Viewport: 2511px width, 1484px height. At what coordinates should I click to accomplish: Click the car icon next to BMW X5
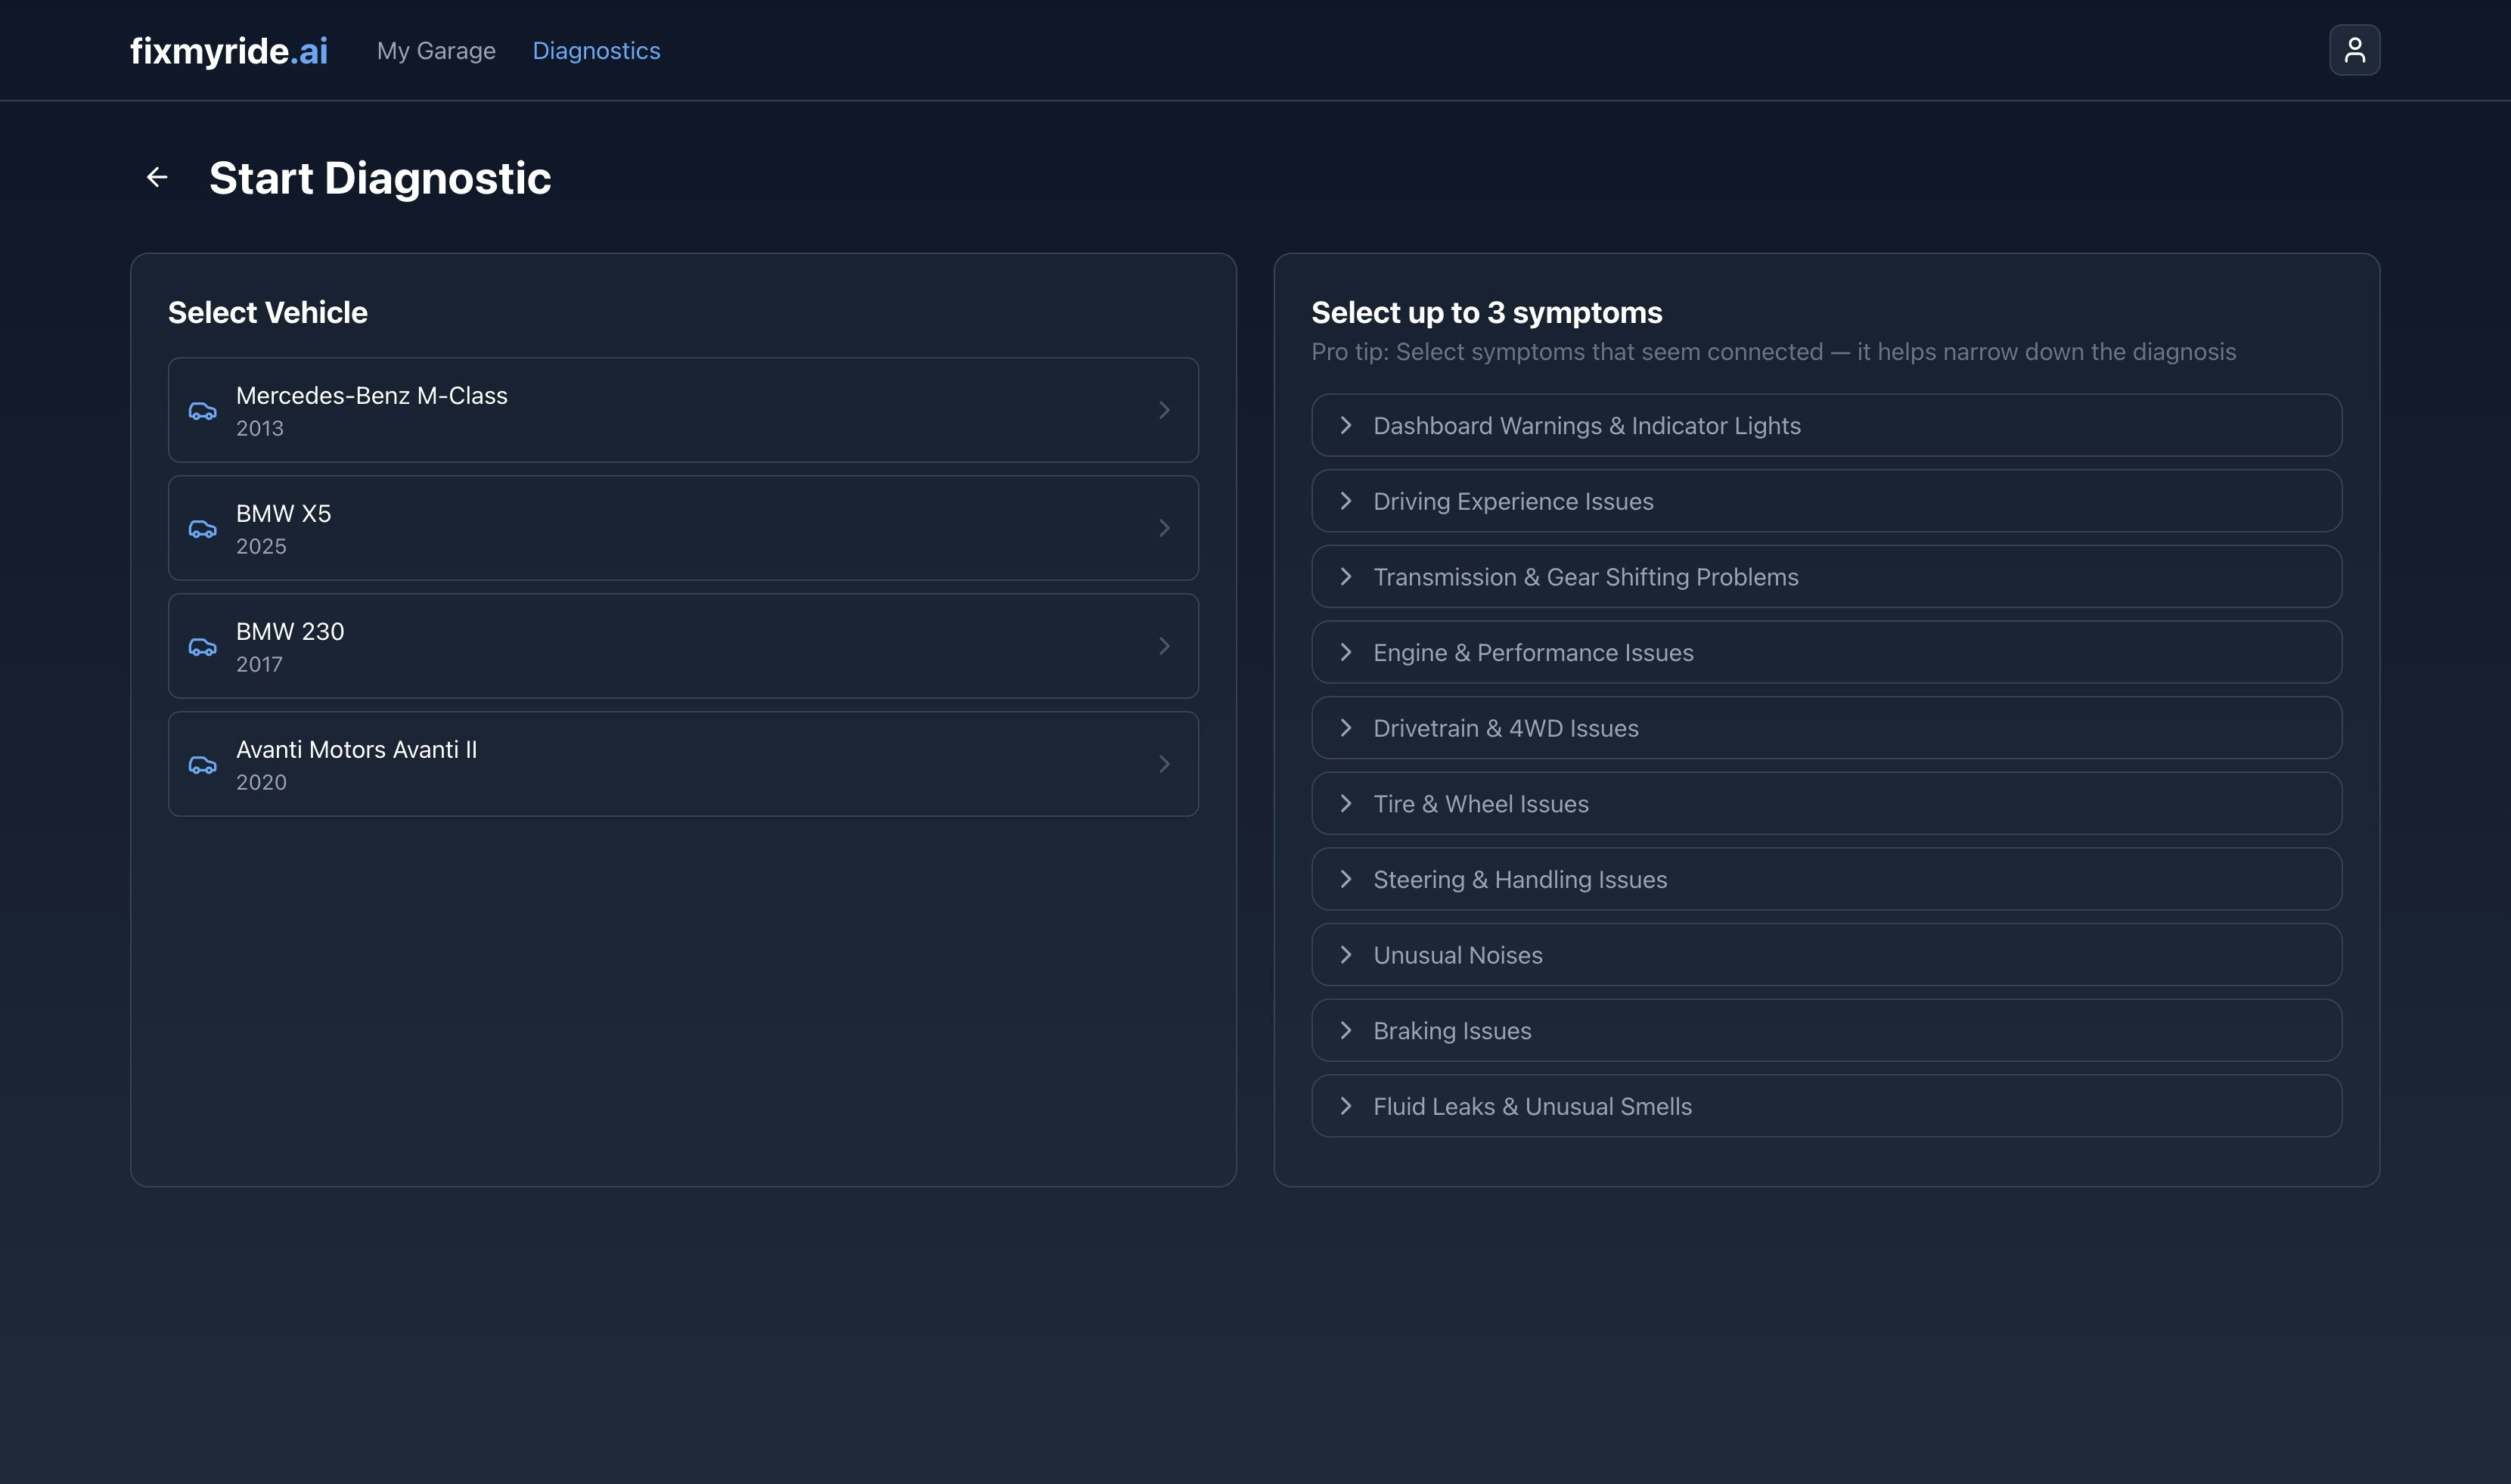(203, 529)
